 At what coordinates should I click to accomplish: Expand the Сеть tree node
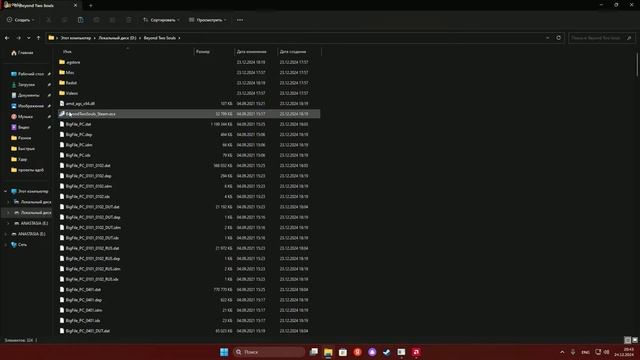[6, 245]
